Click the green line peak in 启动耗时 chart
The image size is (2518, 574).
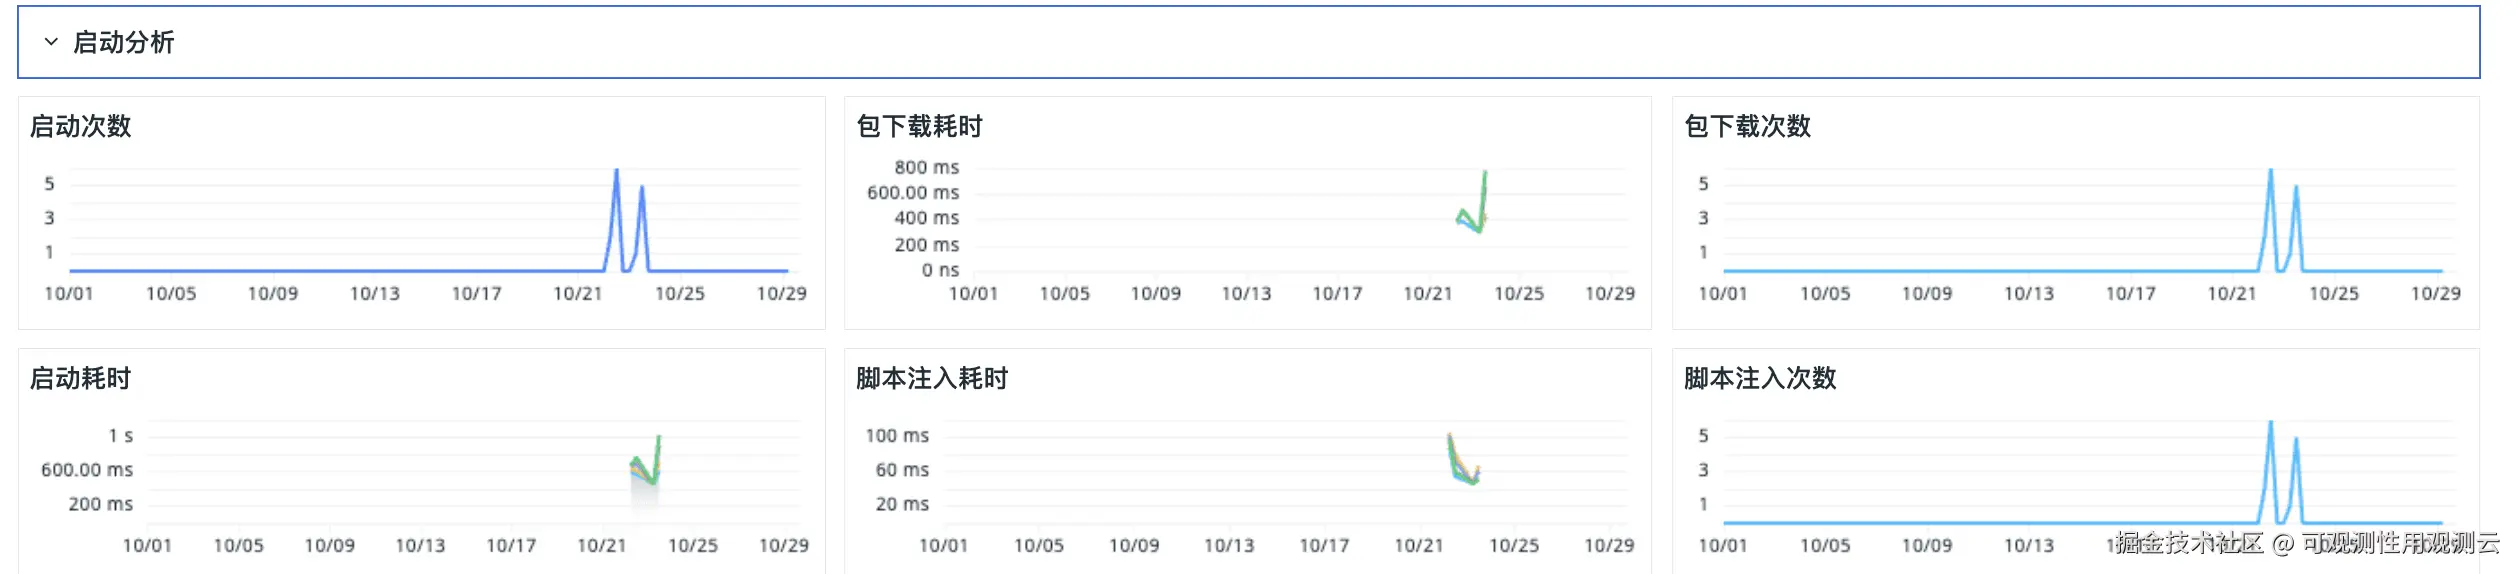click(x=658, y=439)
